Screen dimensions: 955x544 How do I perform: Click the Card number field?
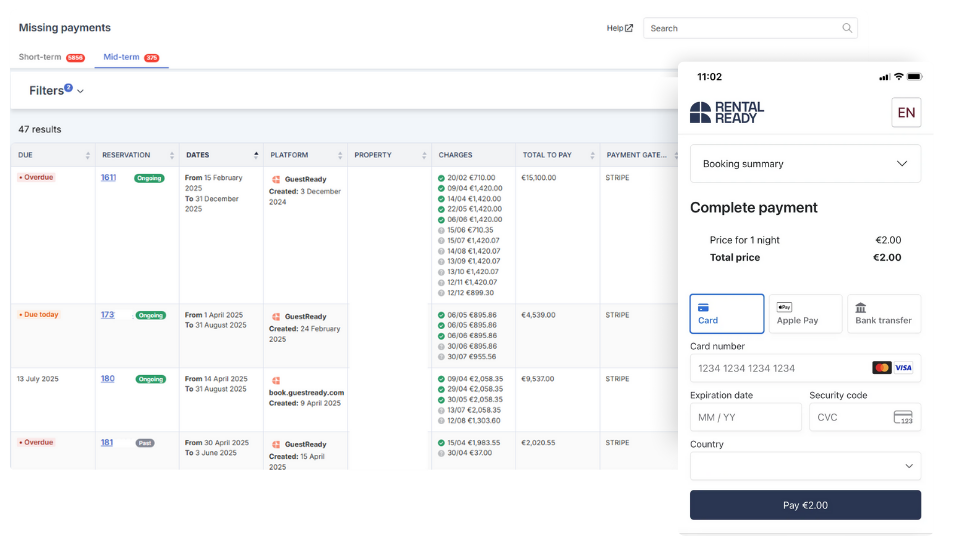click(x=805, y=368)
